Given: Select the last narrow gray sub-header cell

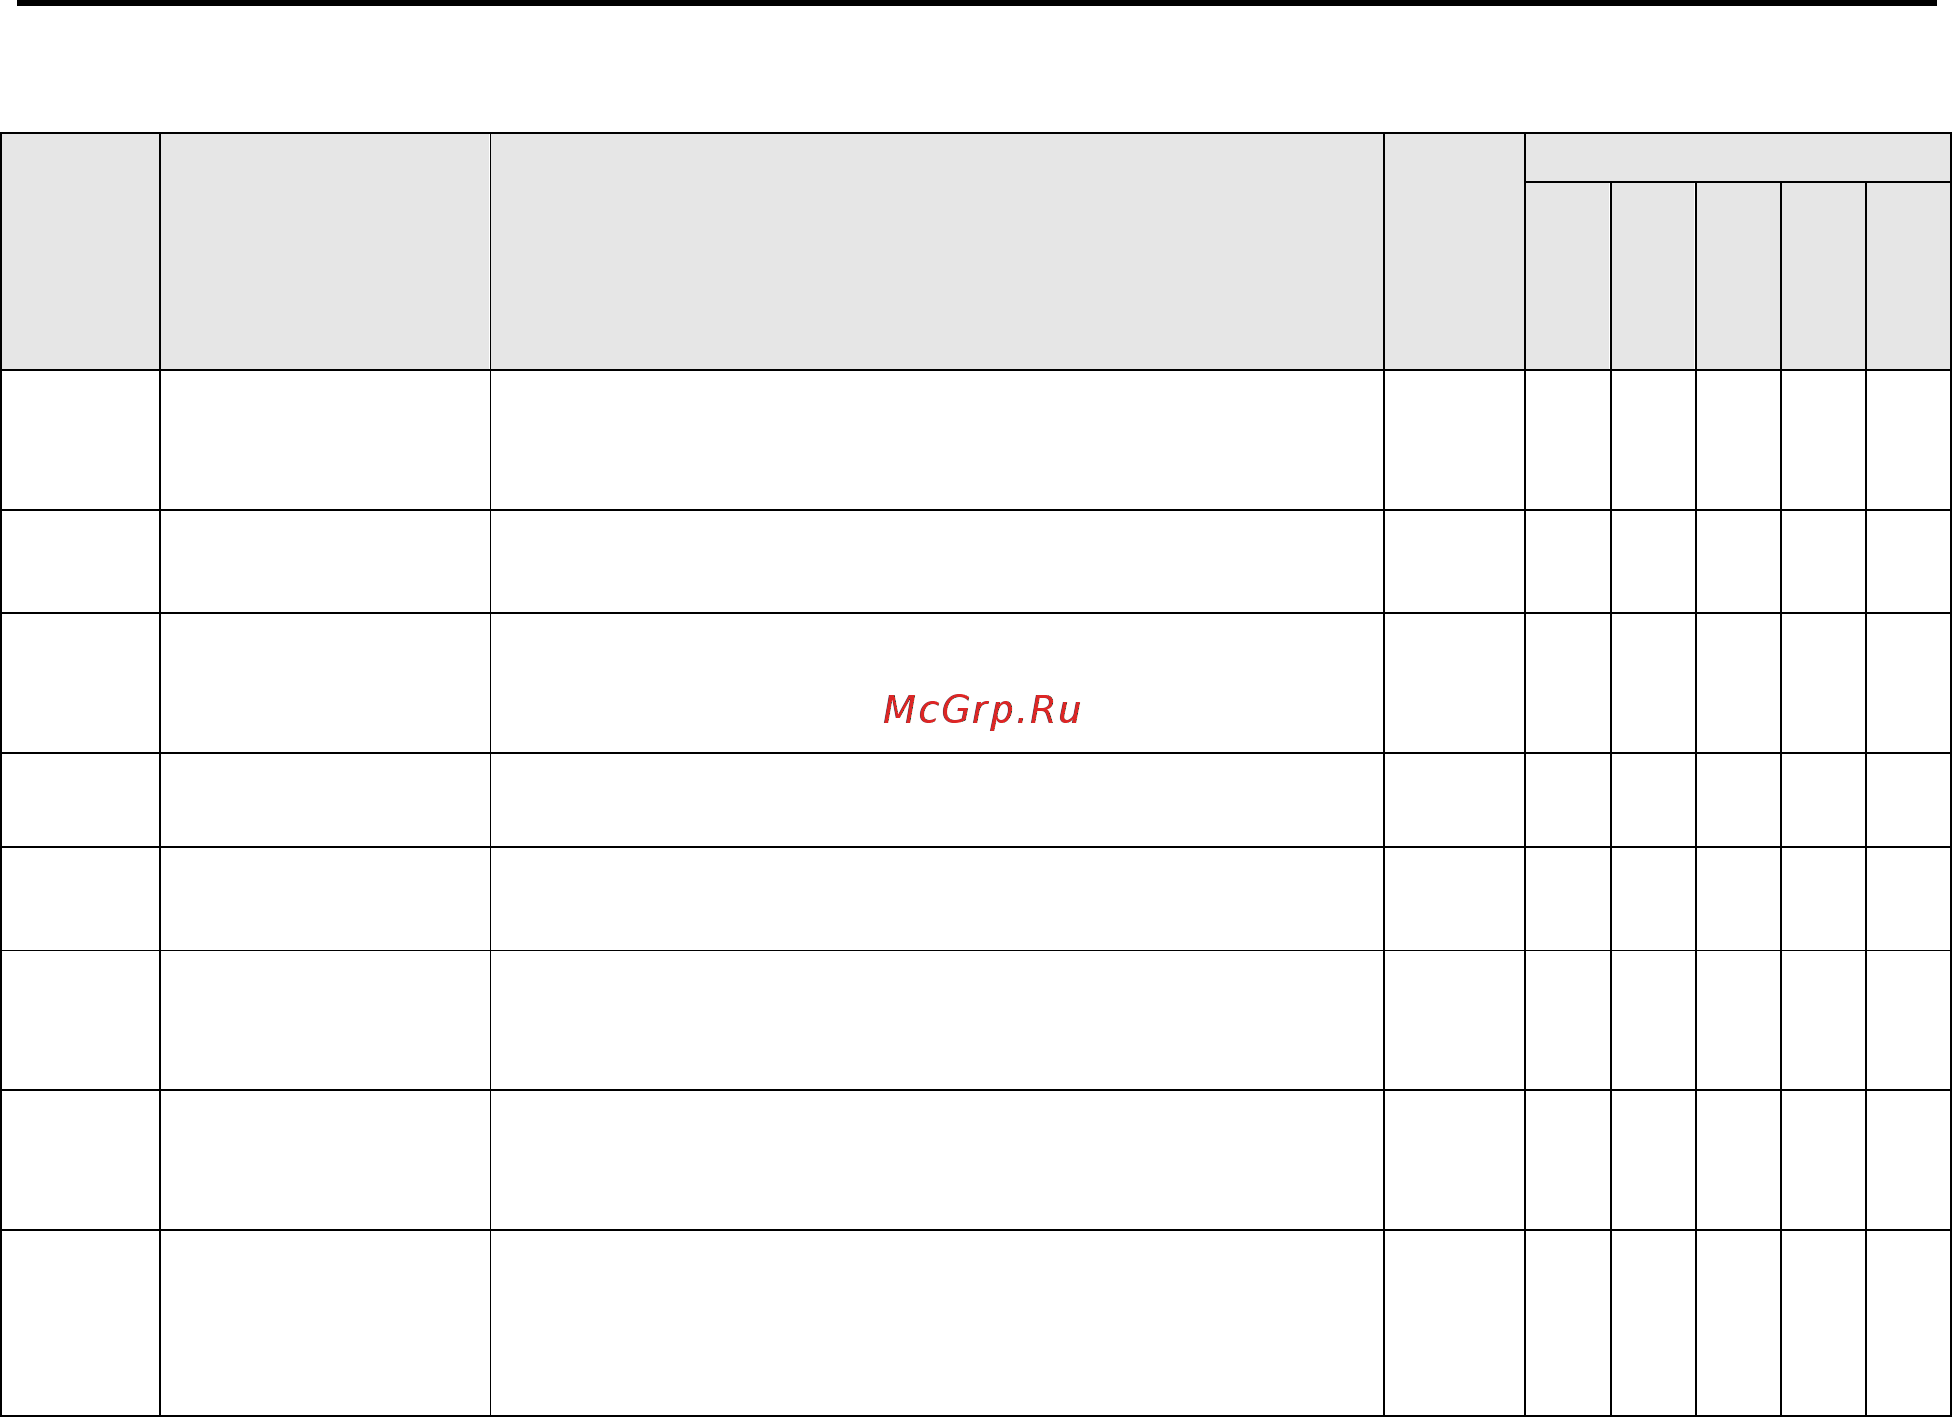Looking at the screenshot, I should tap(1908, 276).
